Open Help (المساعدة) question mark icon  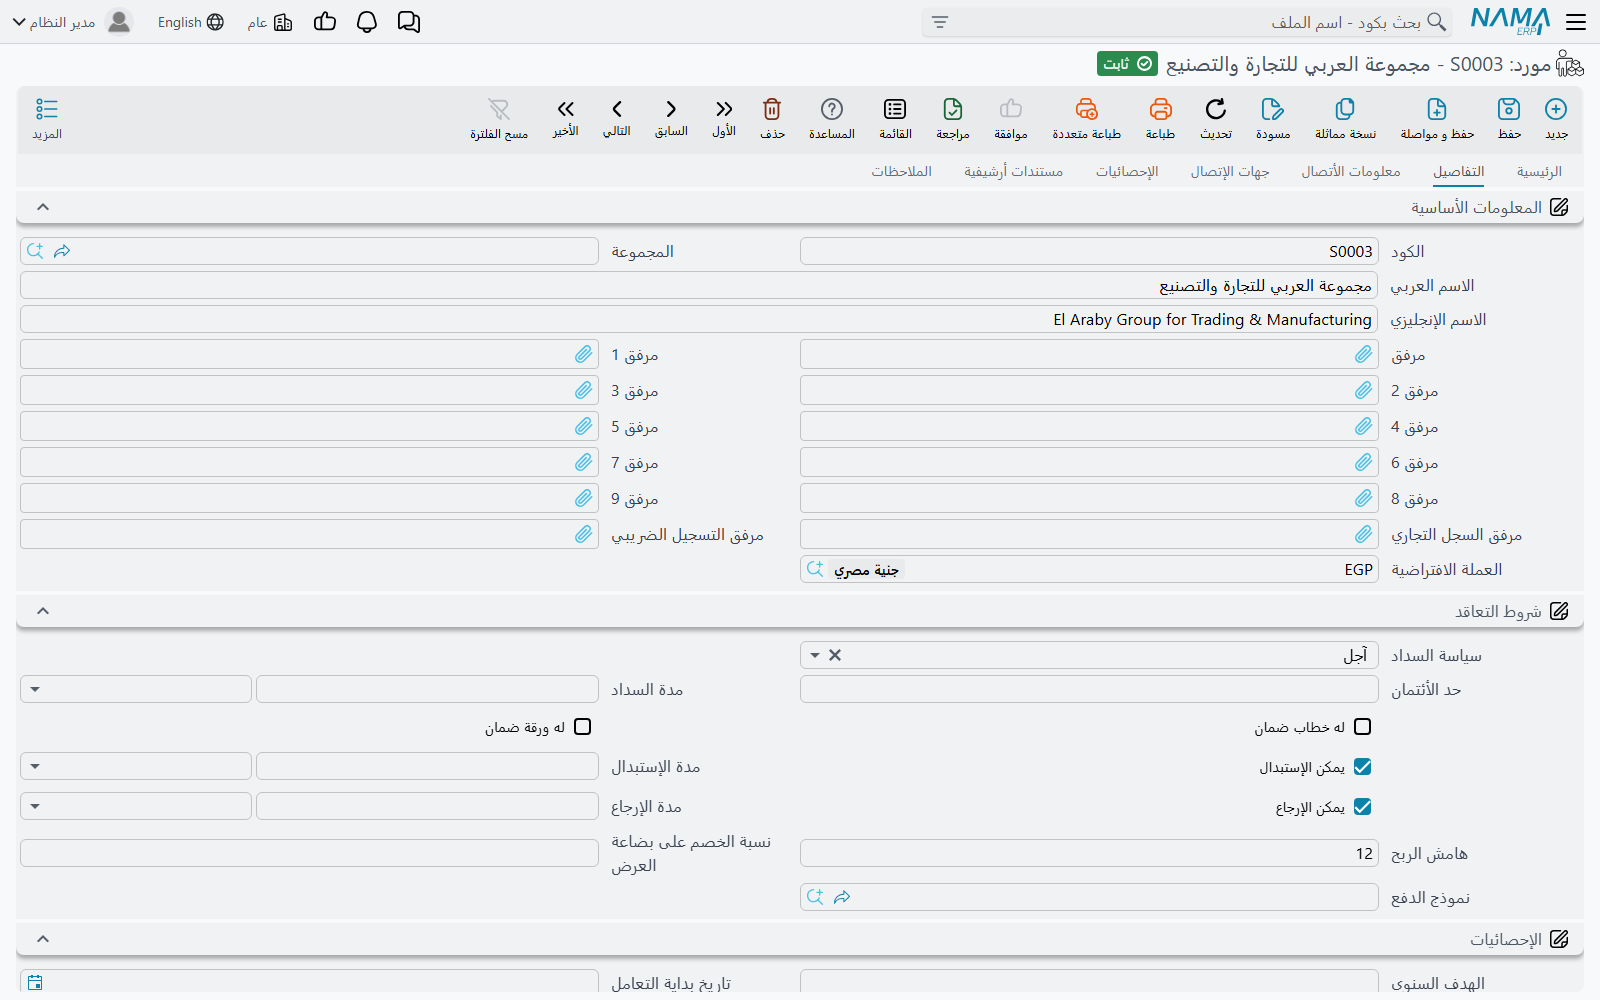832,109
